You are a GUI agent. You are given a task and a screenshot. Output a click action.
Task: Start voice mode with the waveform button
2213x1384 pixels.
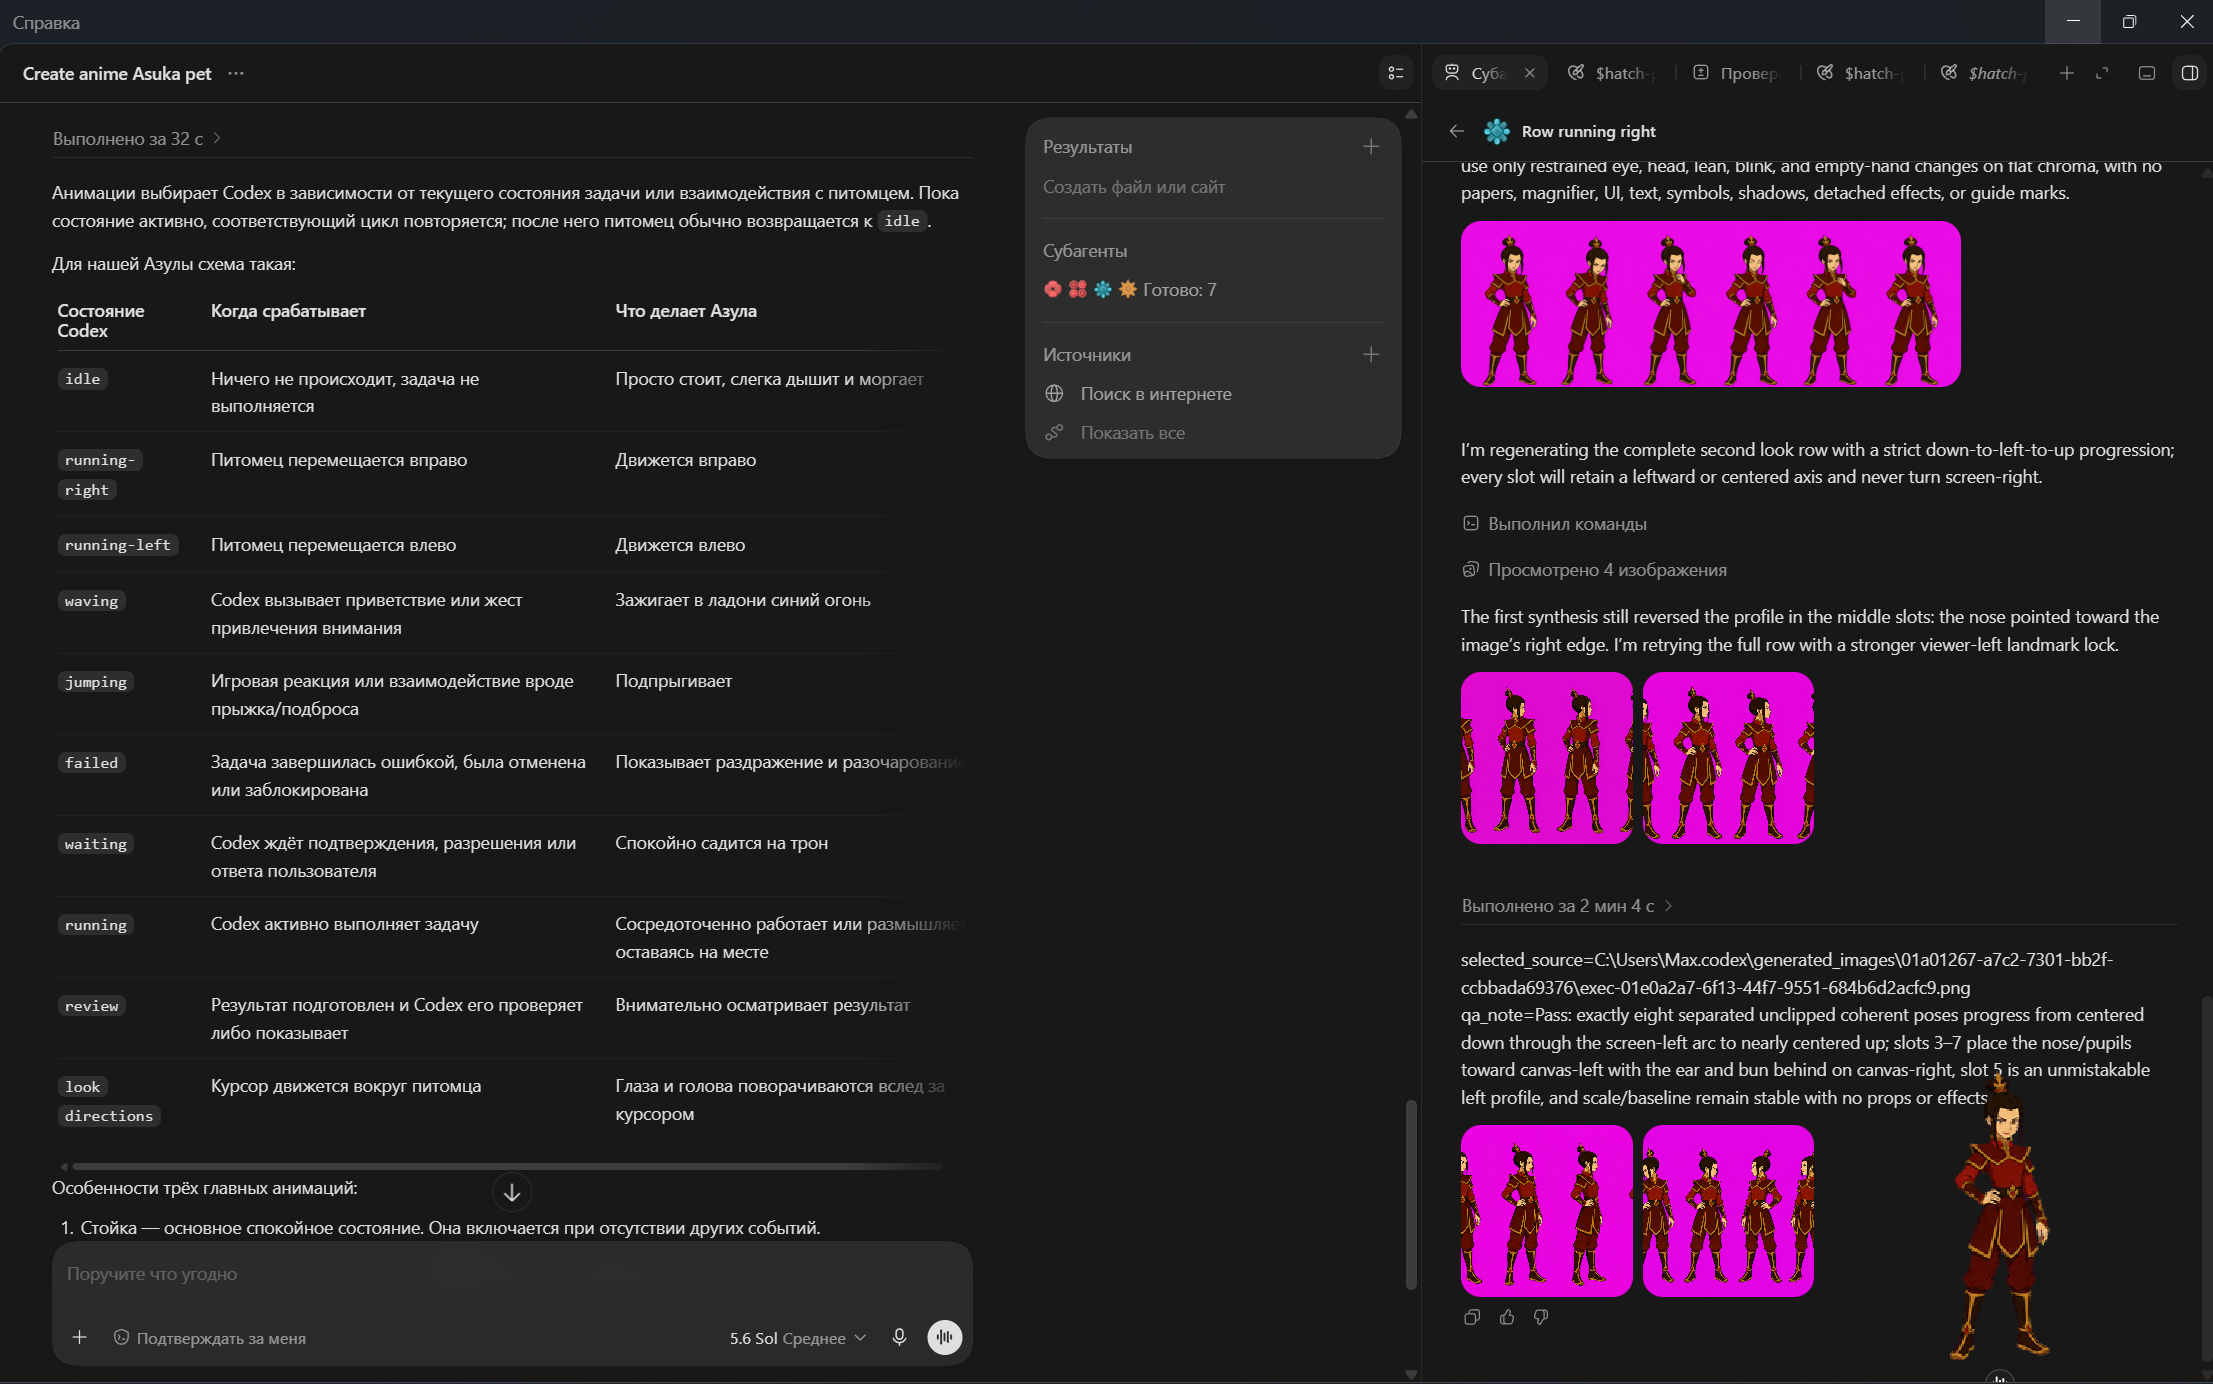coord(945,1337)
